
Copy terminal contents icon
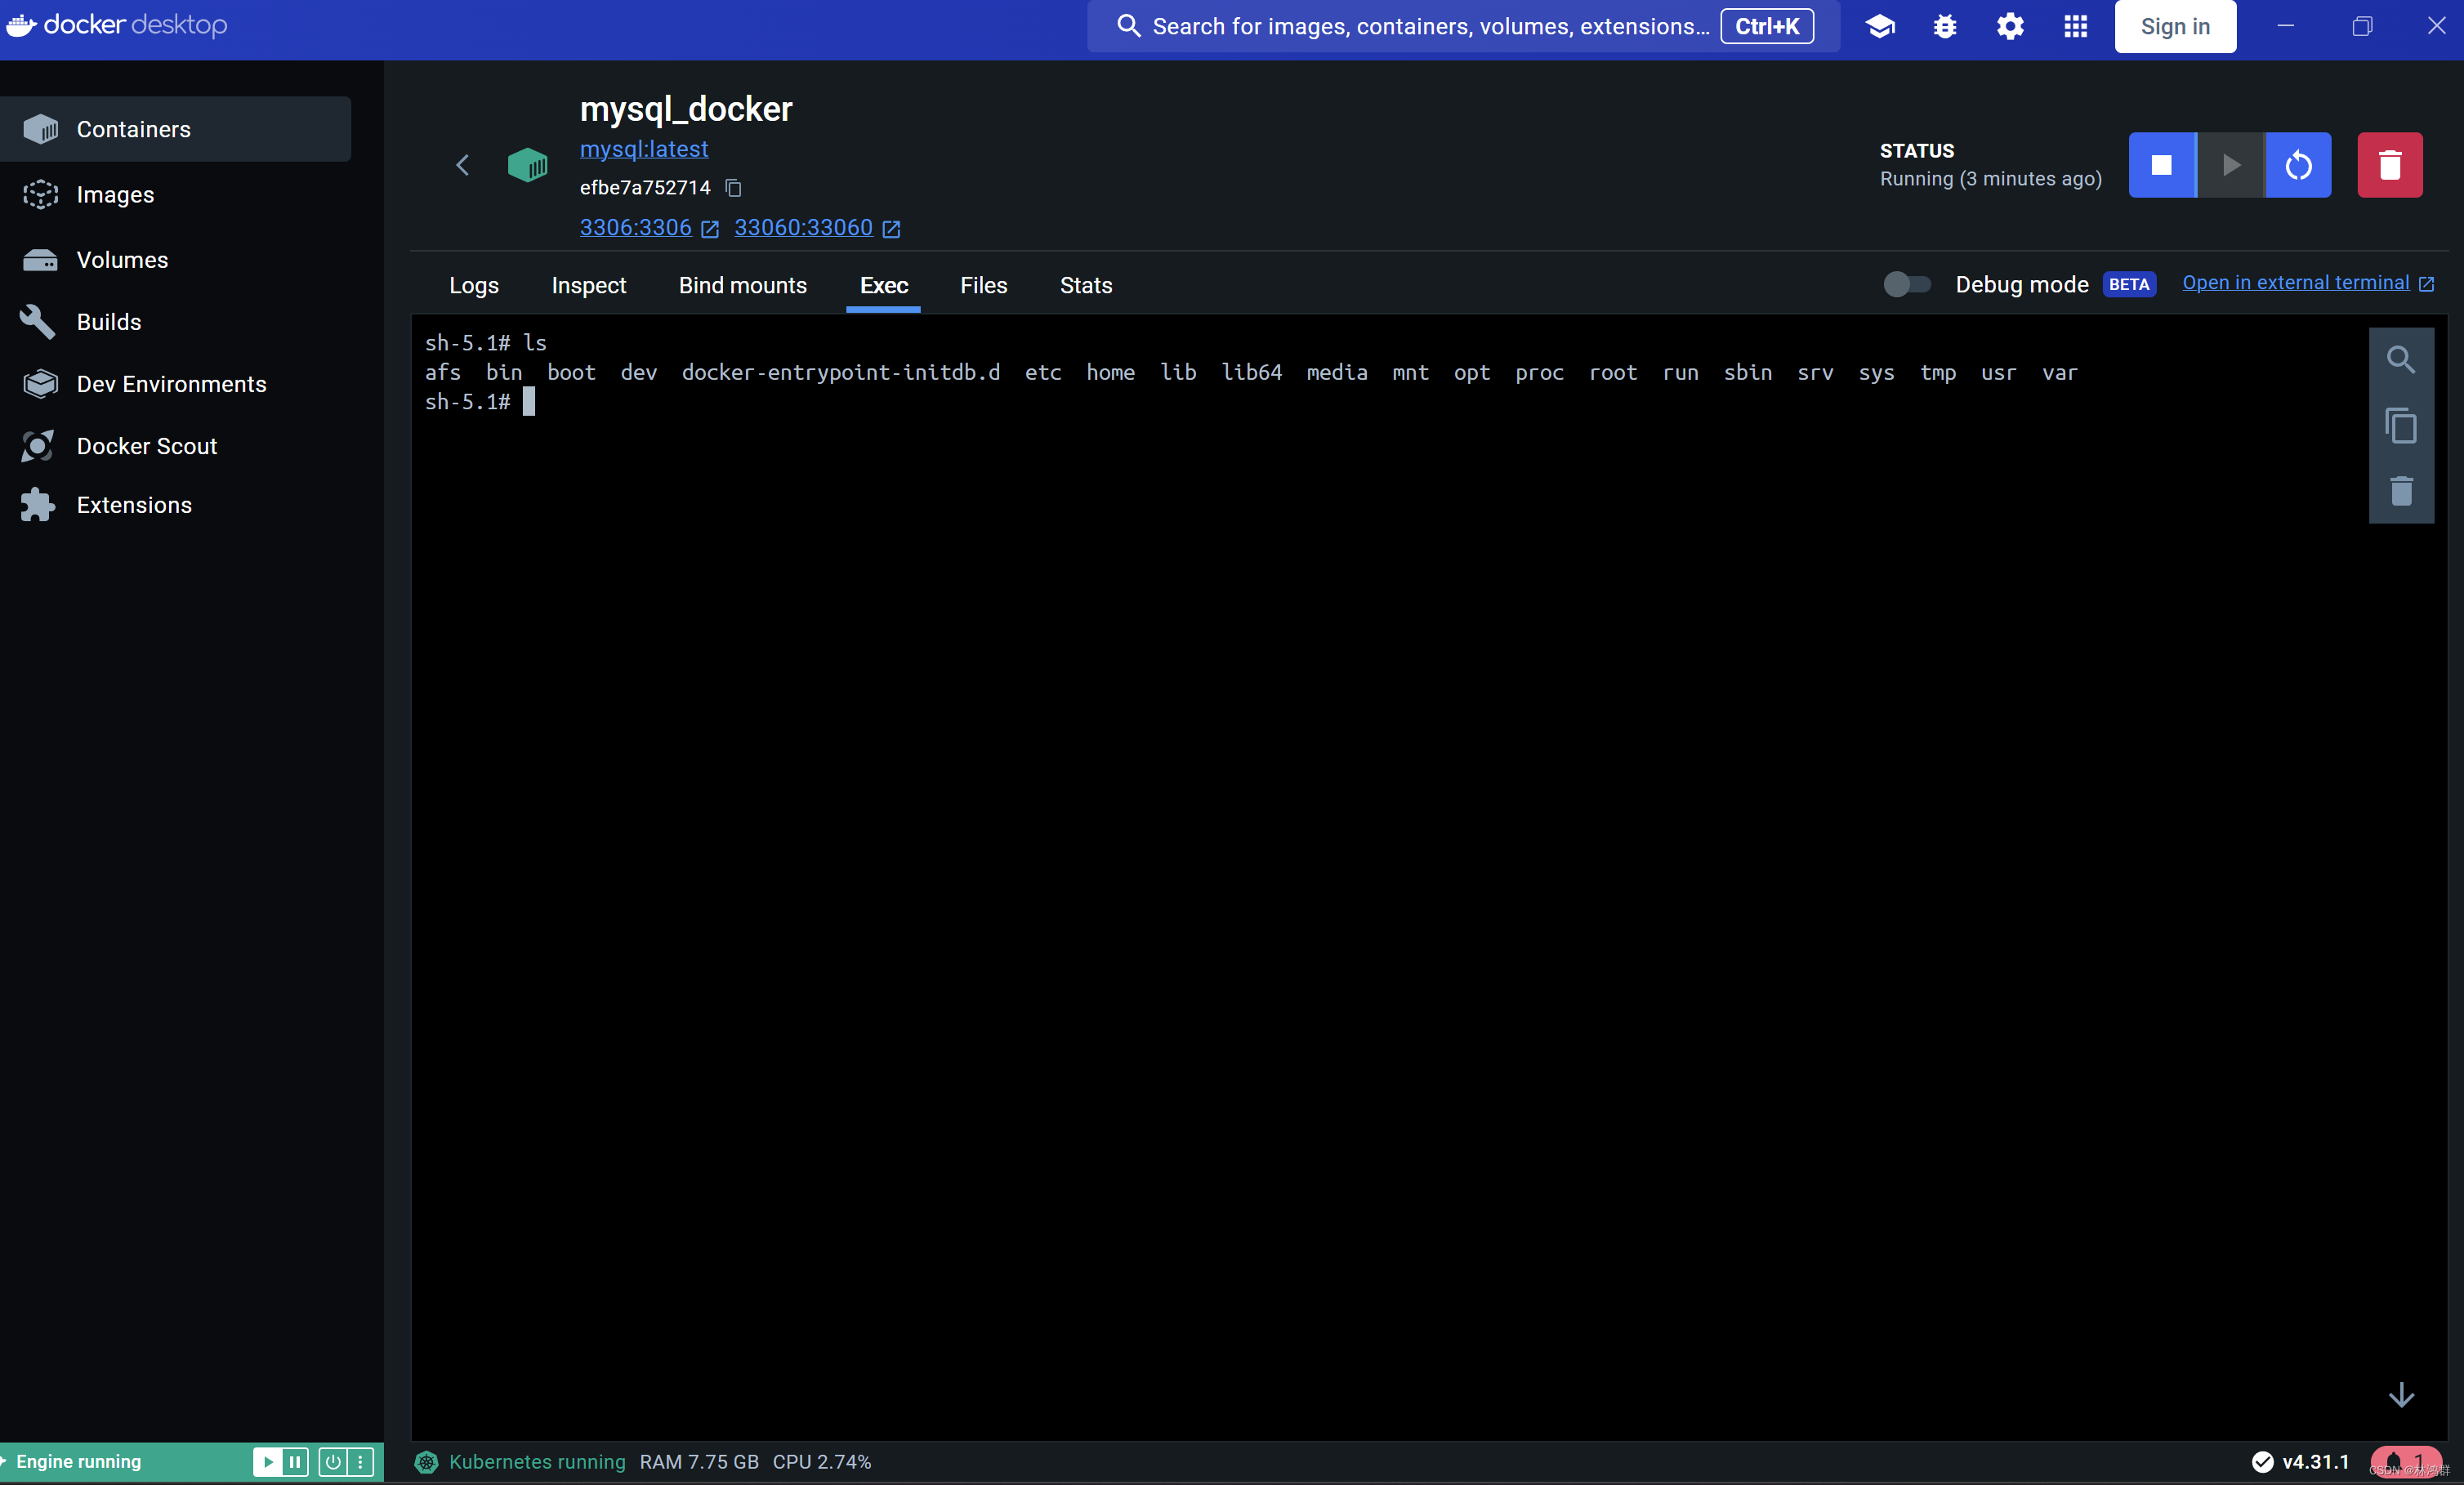click(2401, 426)
